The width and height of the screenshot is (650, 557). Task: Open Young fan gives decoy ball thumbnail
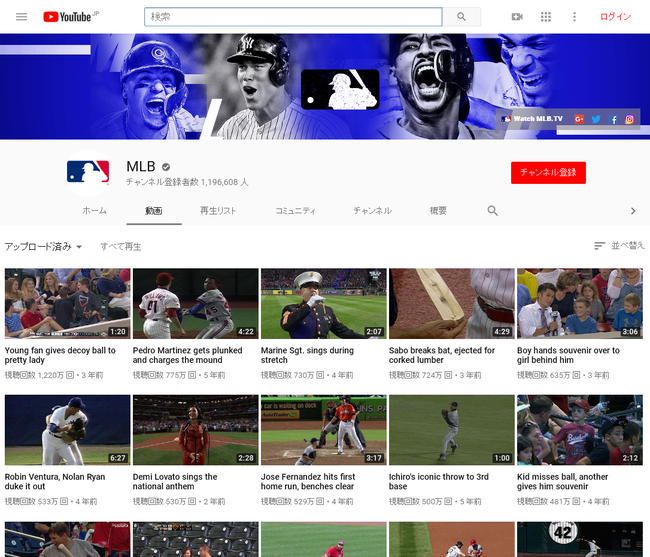(68, 303)
